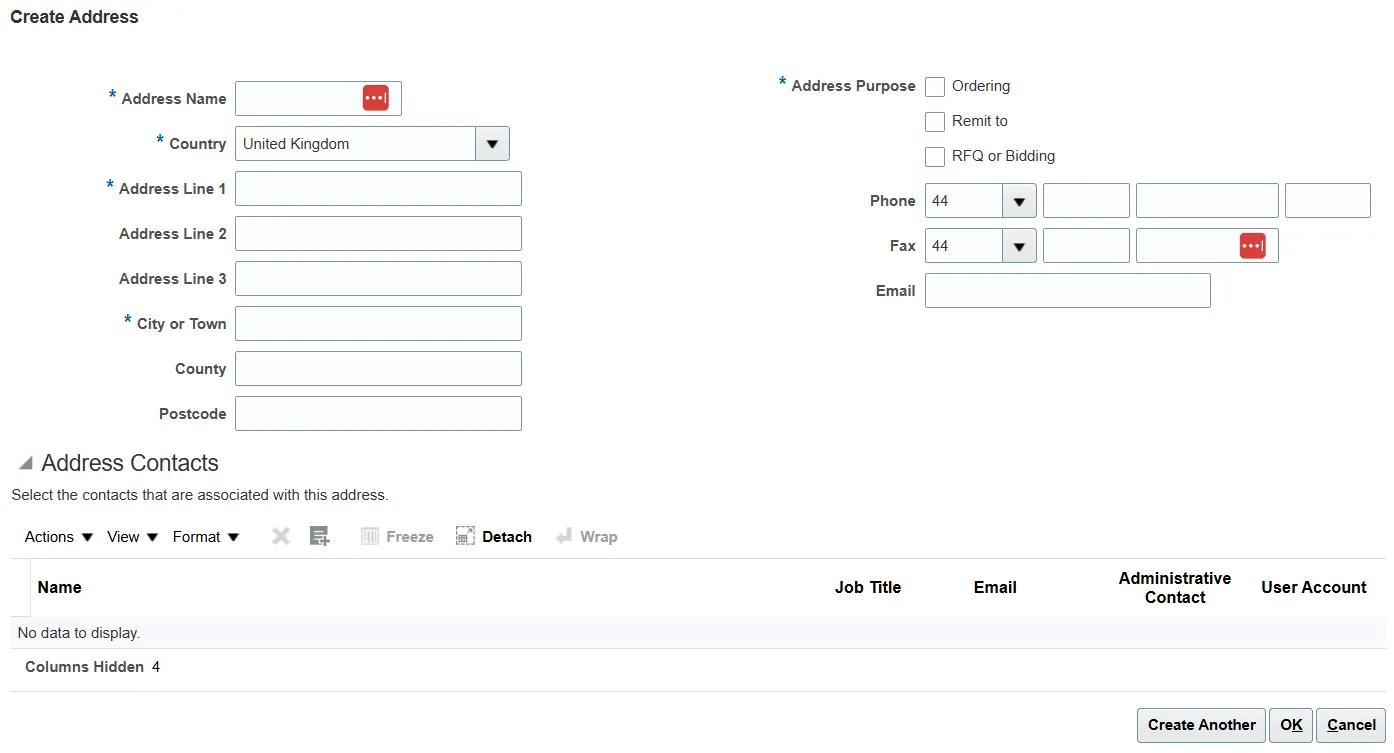Screen dimensions: 1394x753
Task: Click the Address Line 2 field
Action: pos(378,234)
